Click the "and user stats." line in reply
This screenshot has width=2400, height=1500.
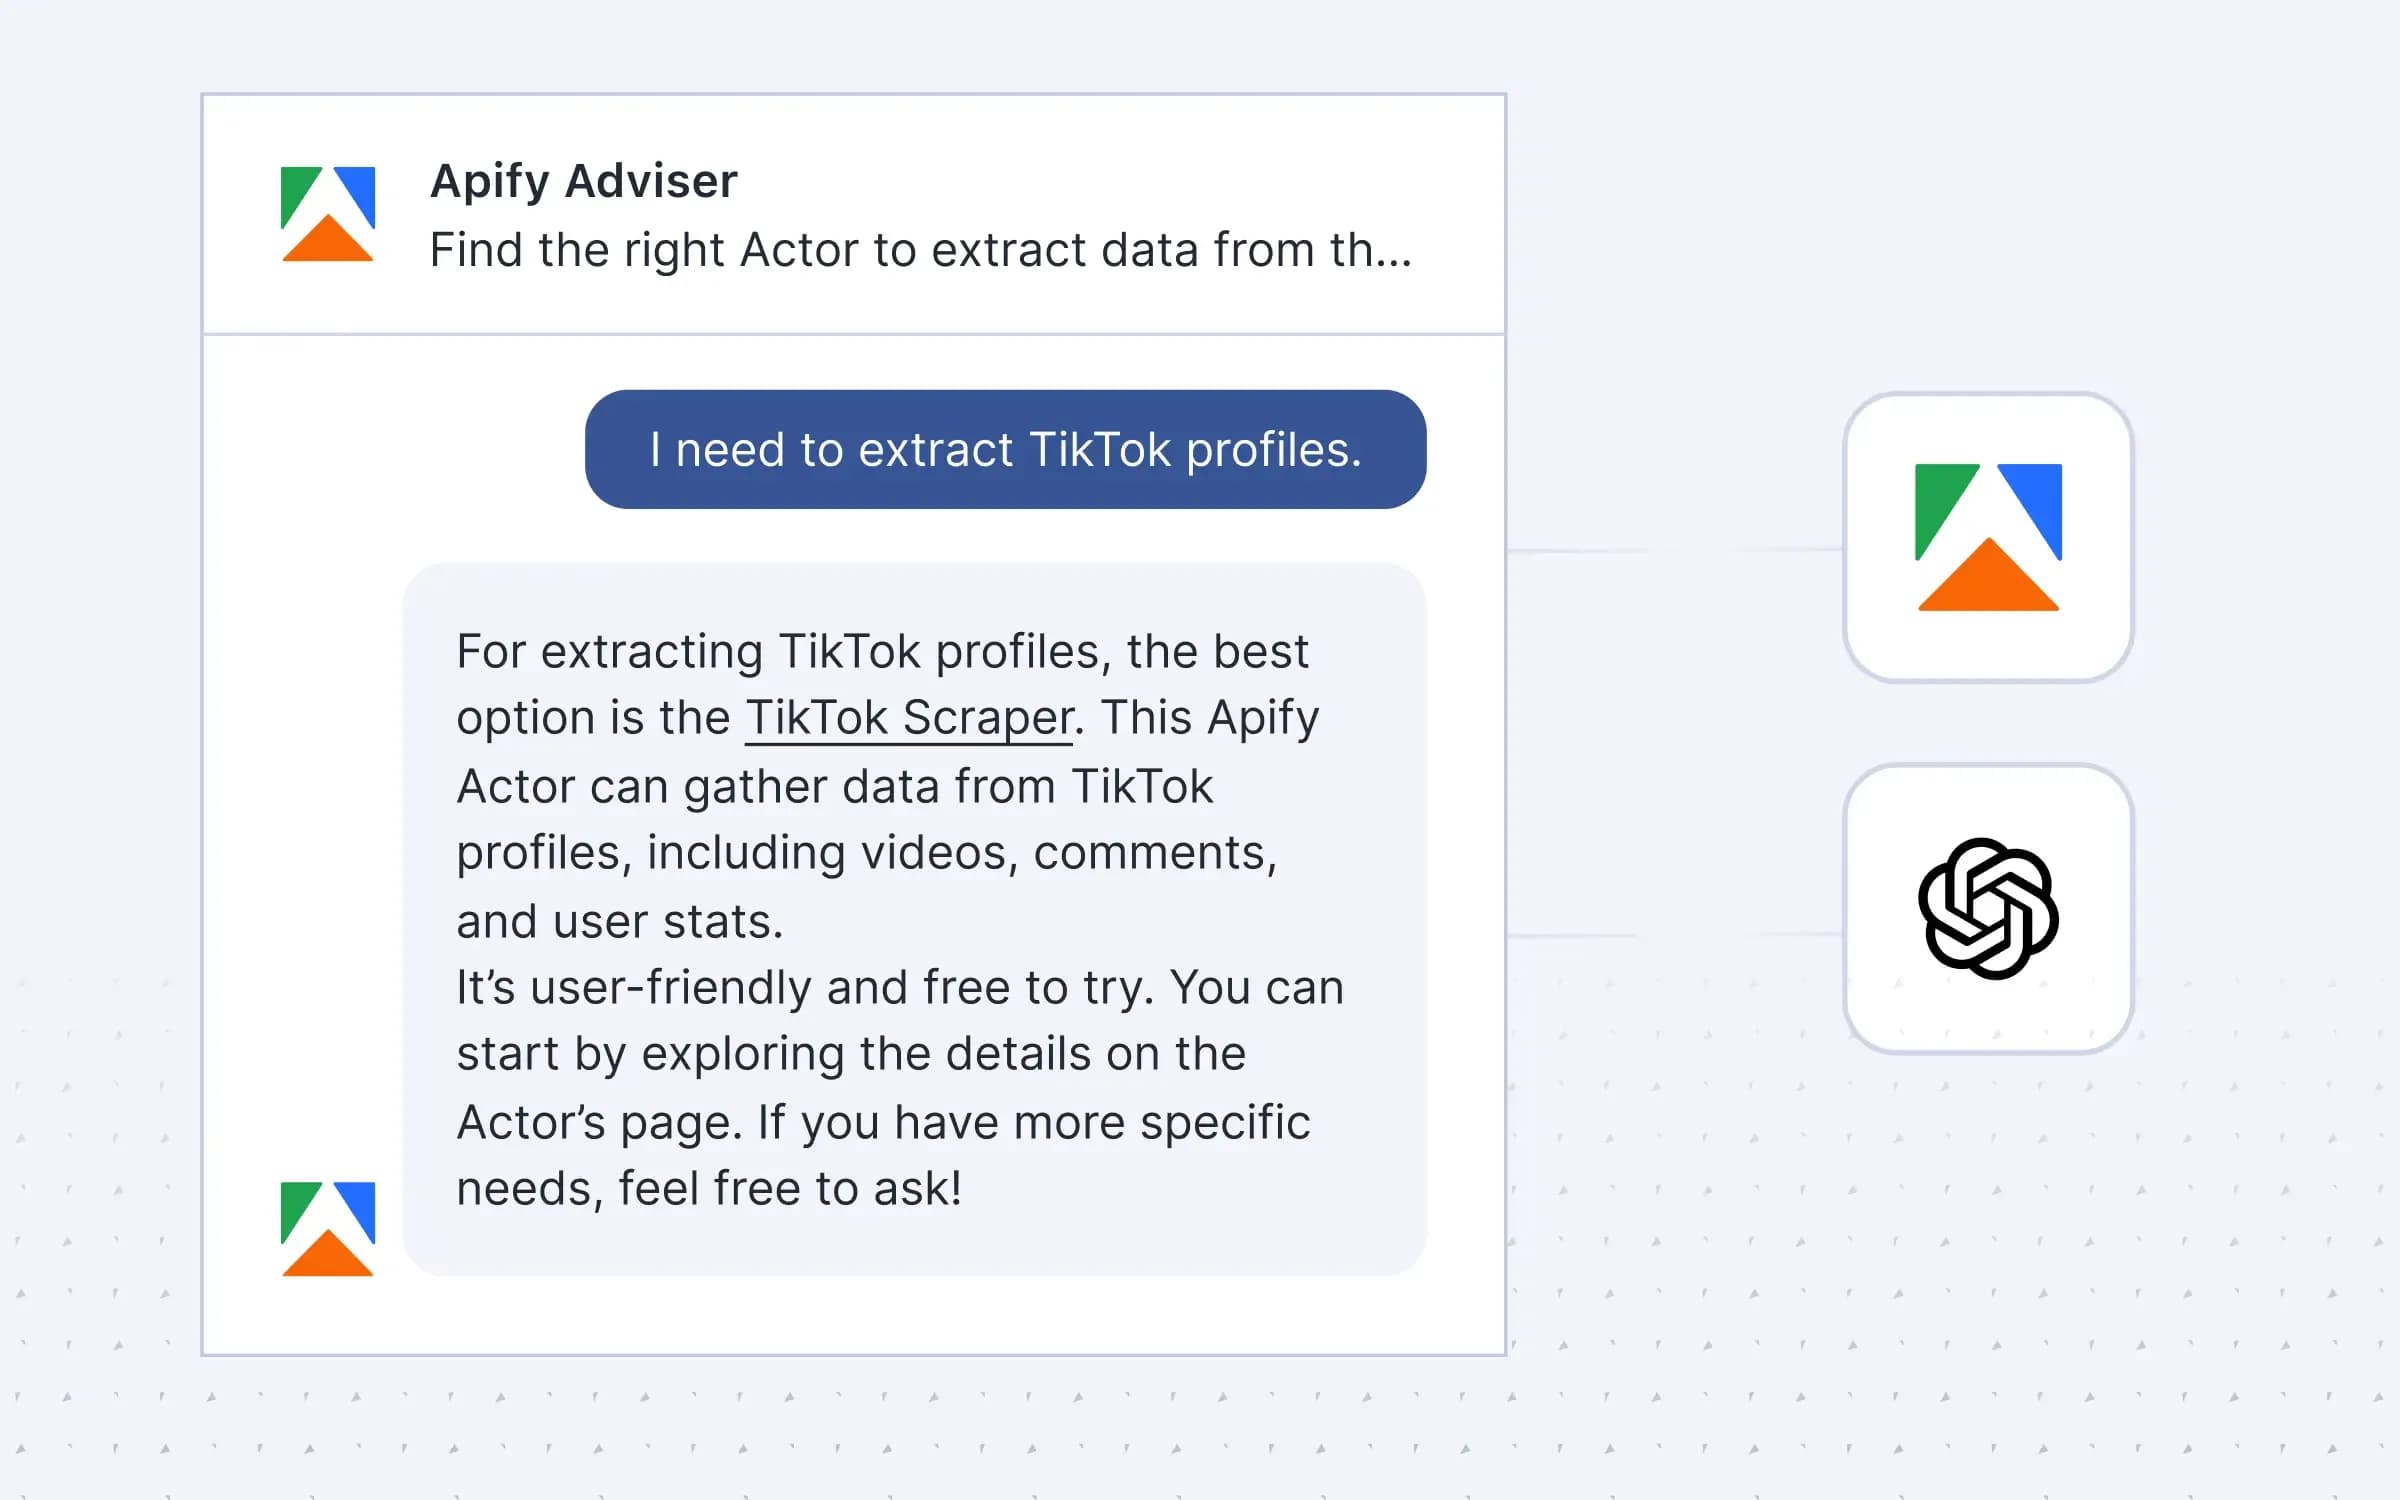(x=620, y=922)
